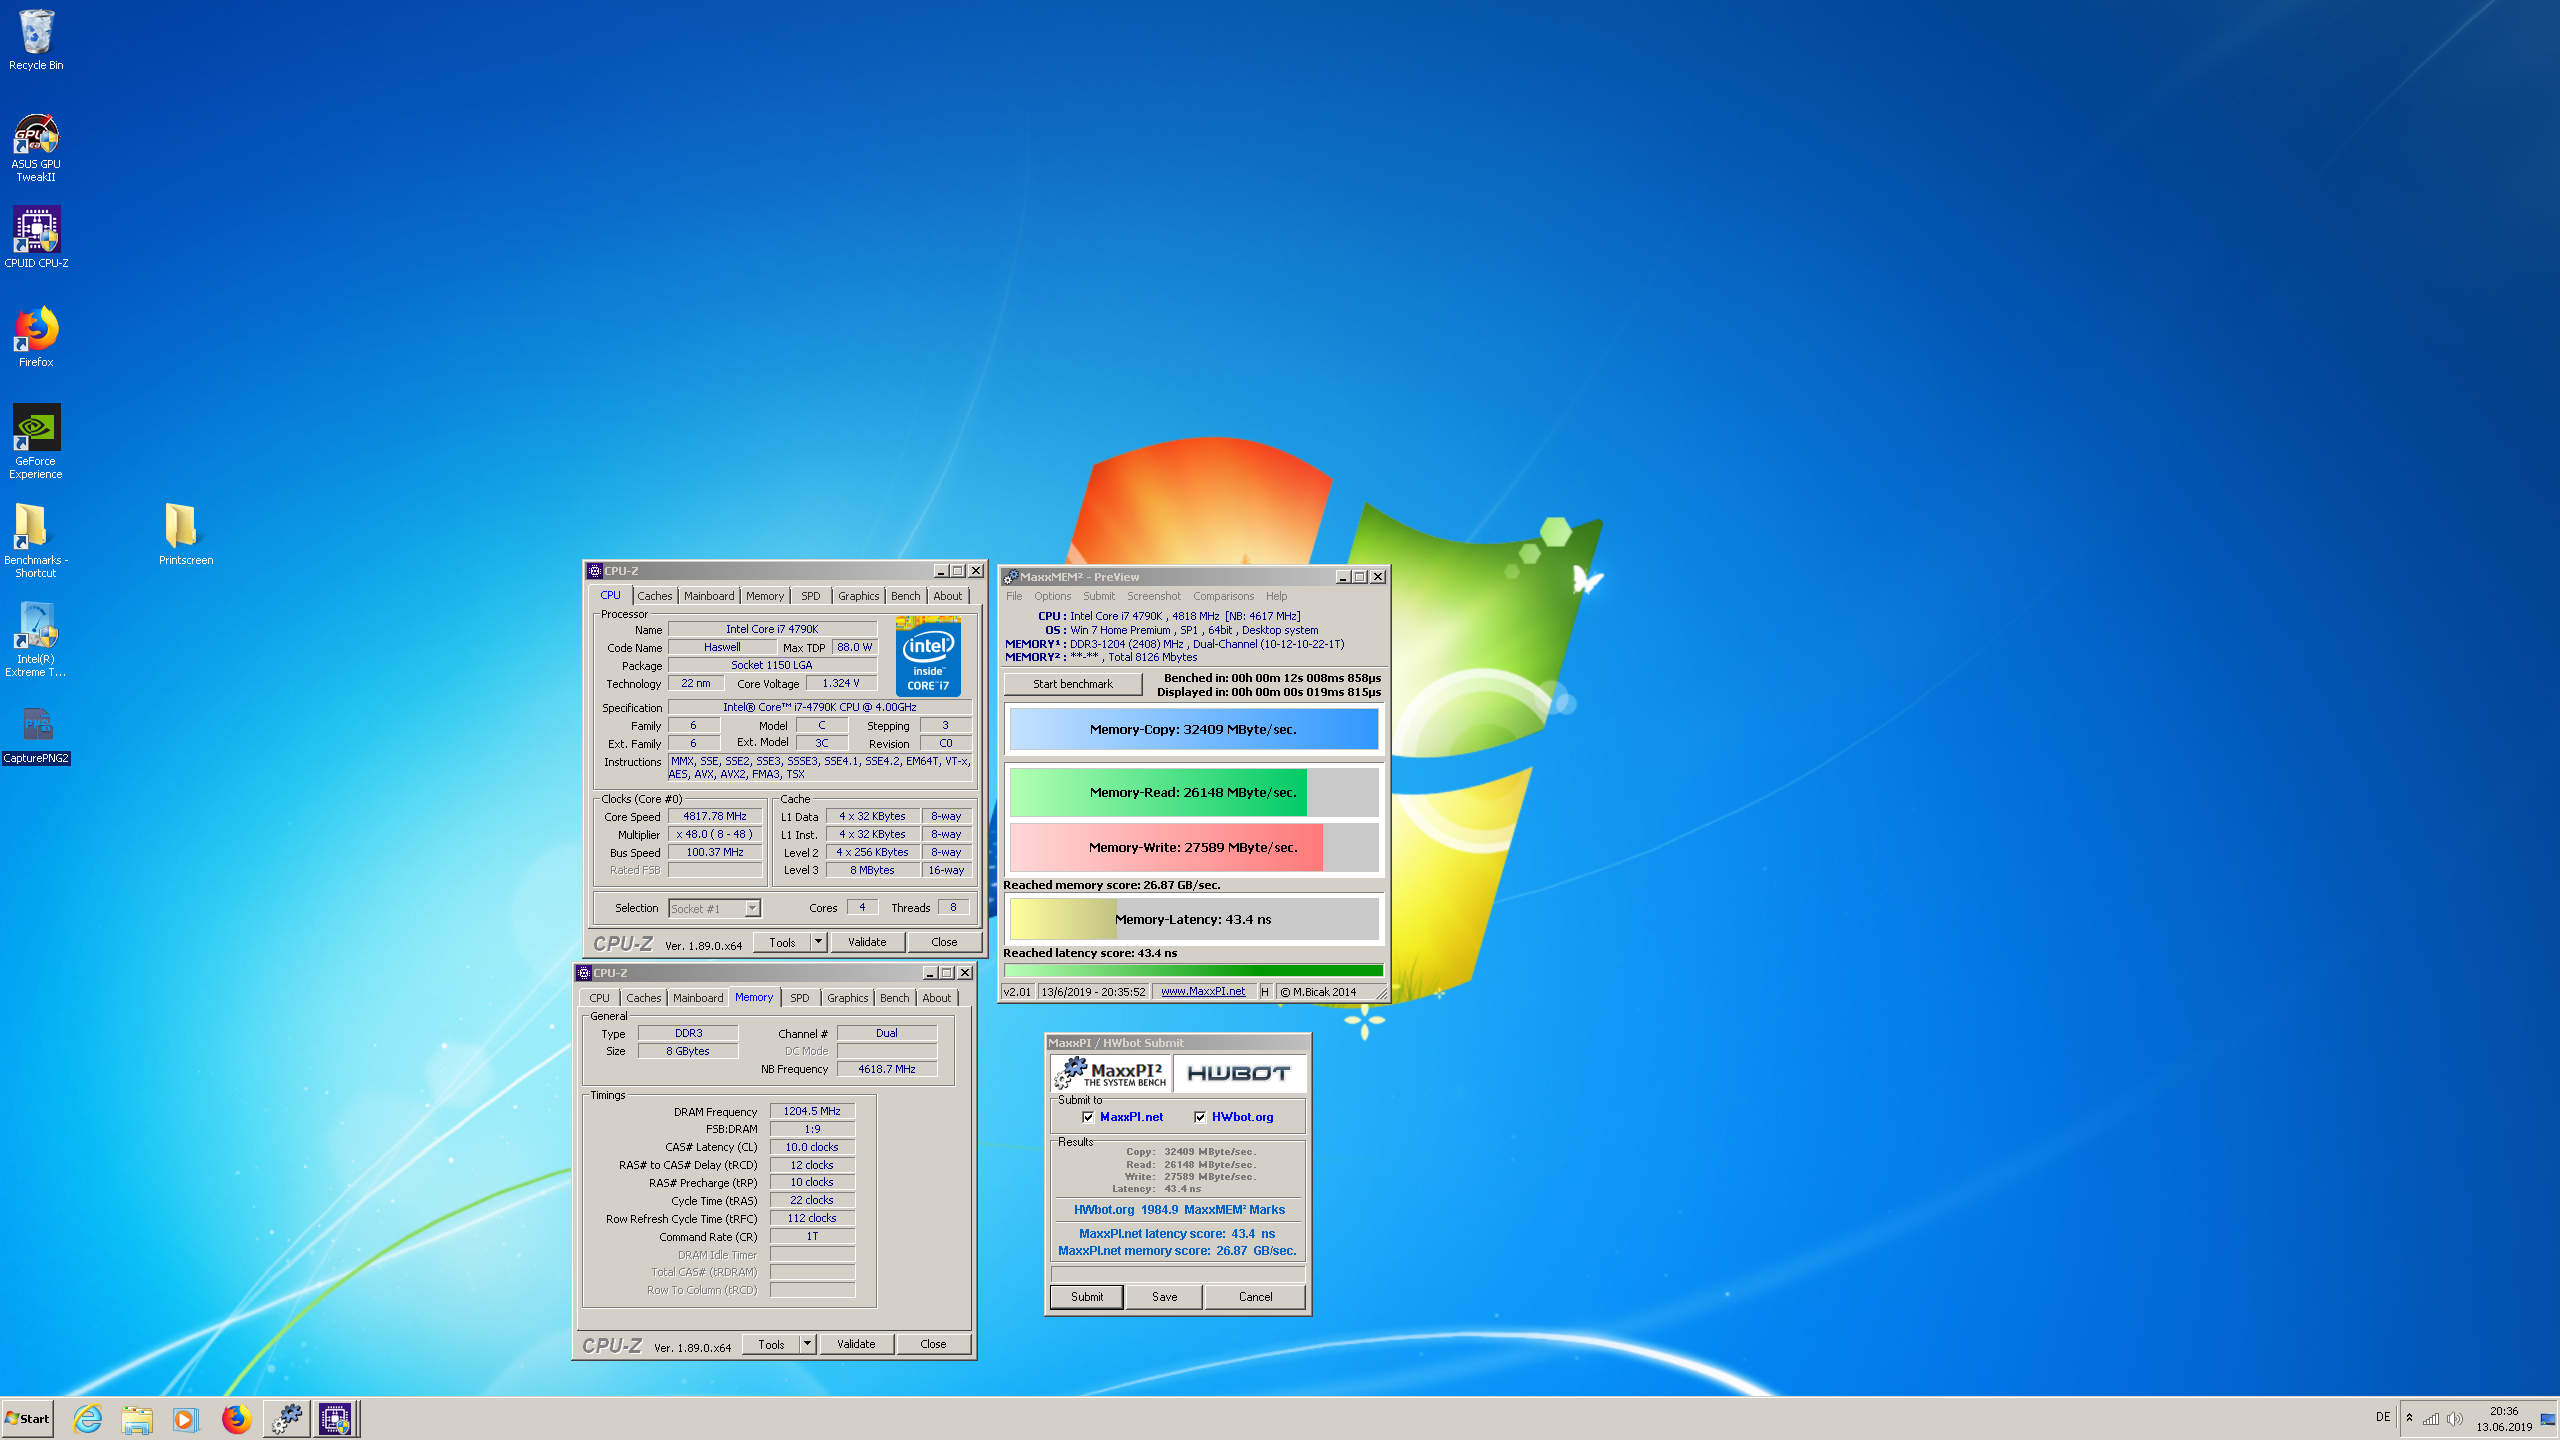Click the H button in MaxxMEM² status bar

point(1265,992)
